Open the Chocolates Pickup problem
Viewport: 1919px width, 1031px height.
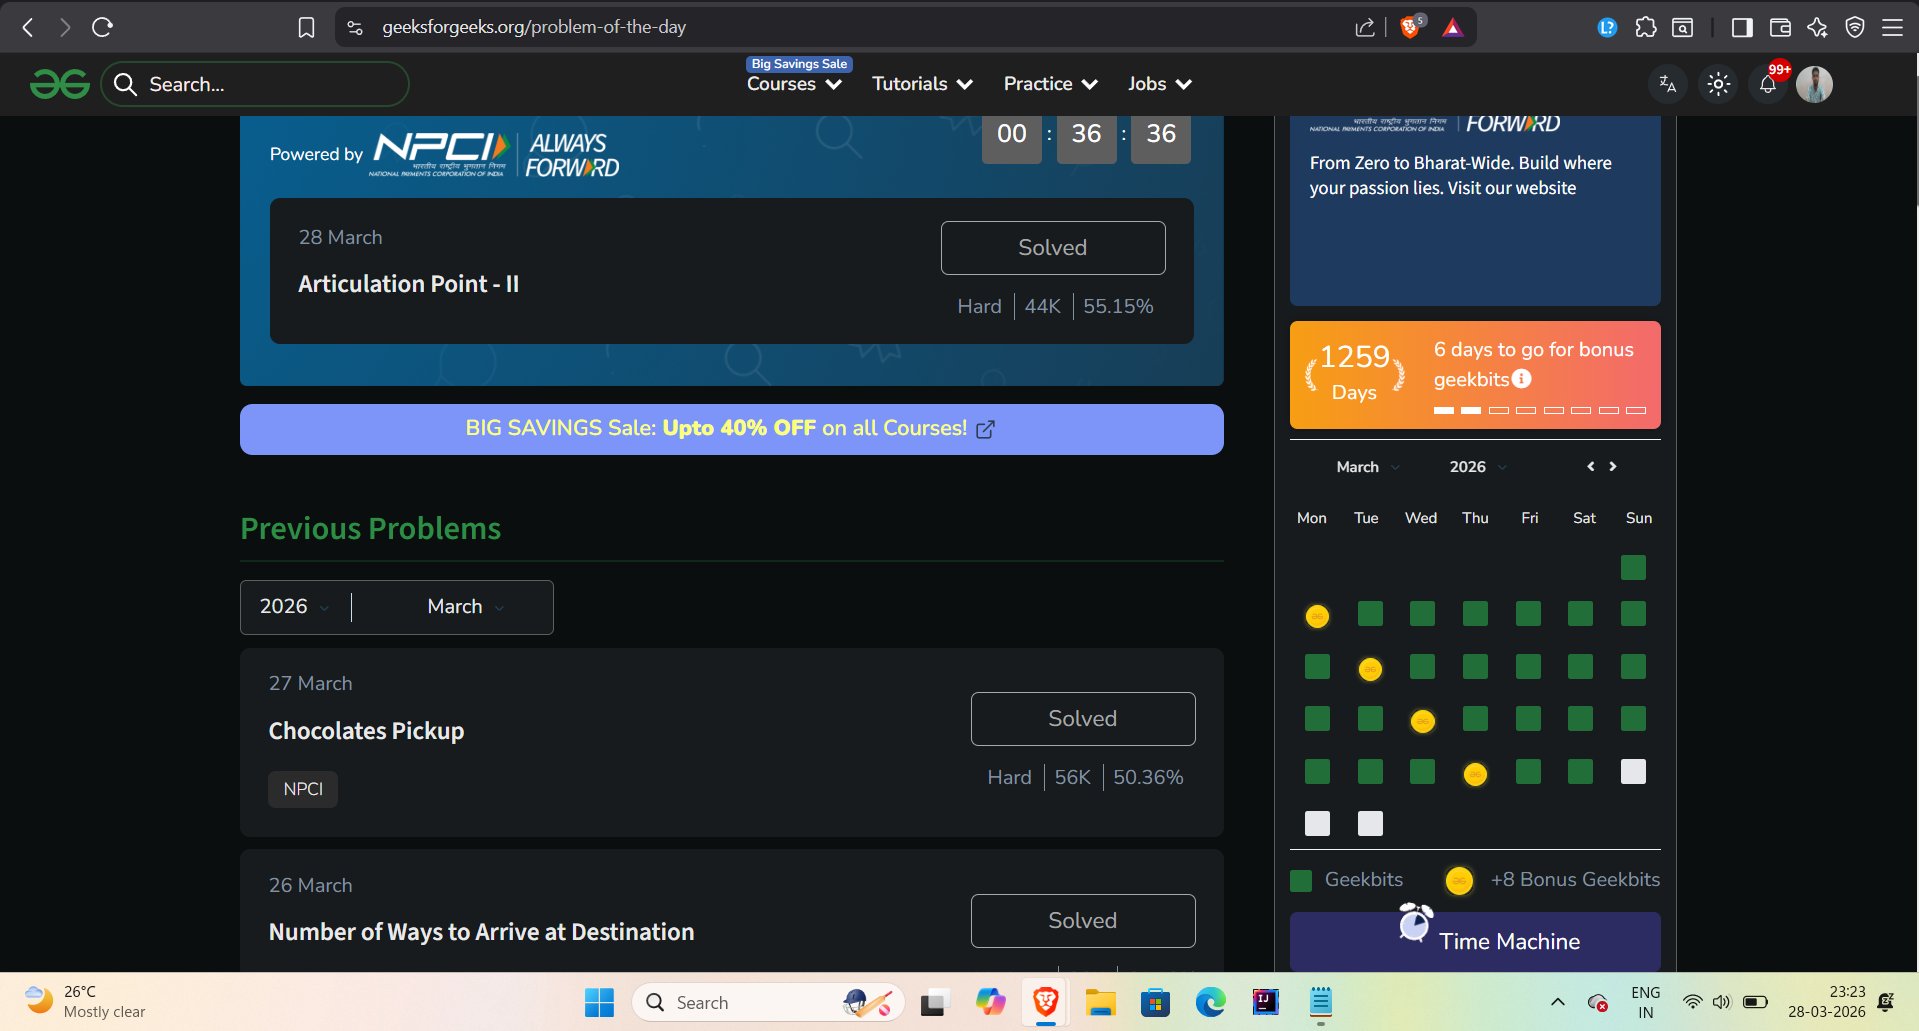366,731
